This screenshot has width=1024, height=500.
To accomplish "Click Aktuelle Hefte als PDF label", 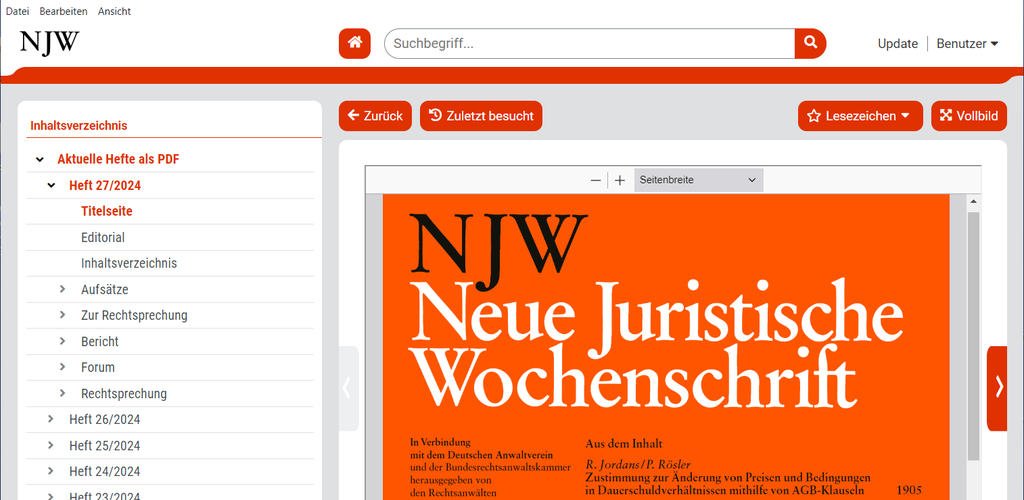I will pos(118,159).
